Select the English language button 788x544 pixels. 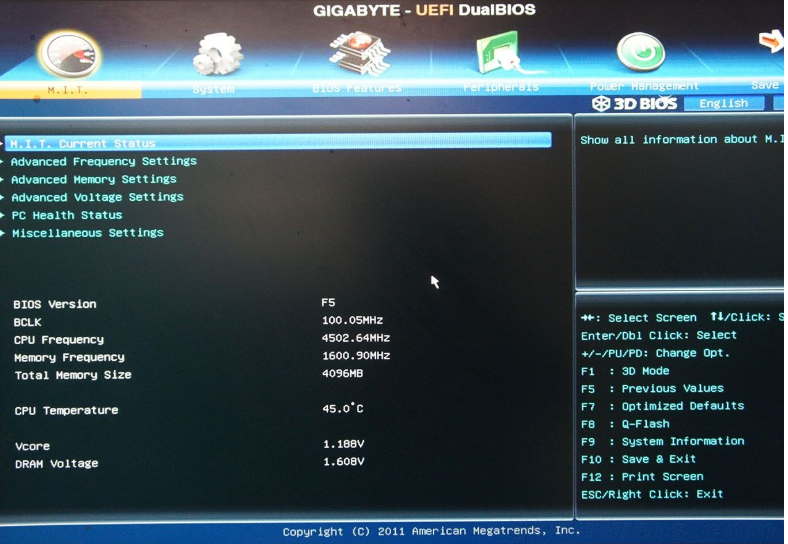point(723,103)
